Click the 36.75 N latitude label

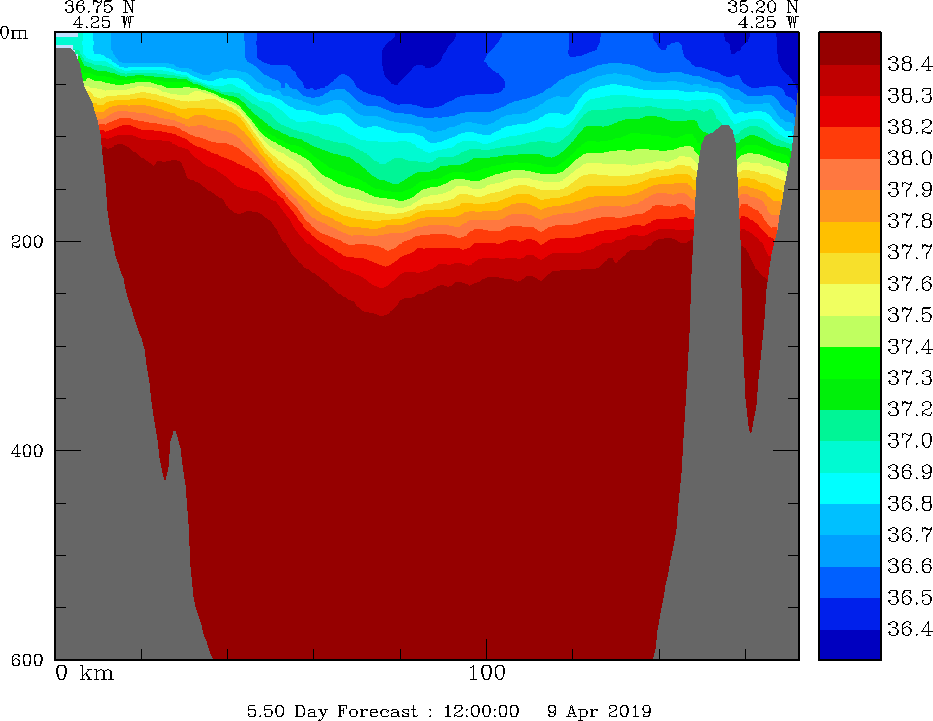tap(100, 7)
